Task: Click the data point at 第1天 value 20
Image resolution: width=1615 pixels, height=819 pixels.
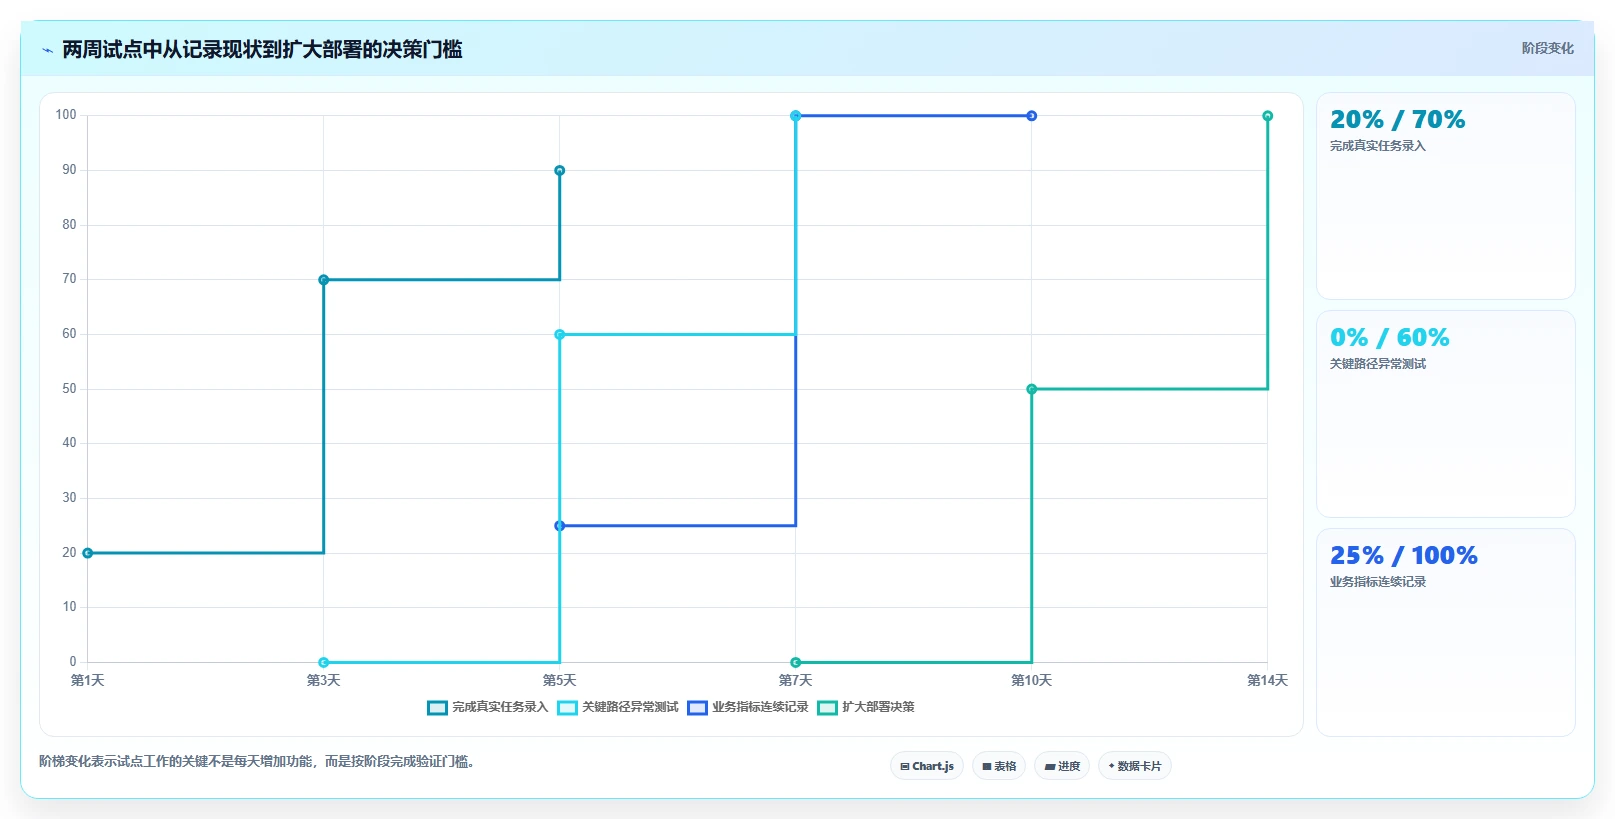Action: coord(88,553)
